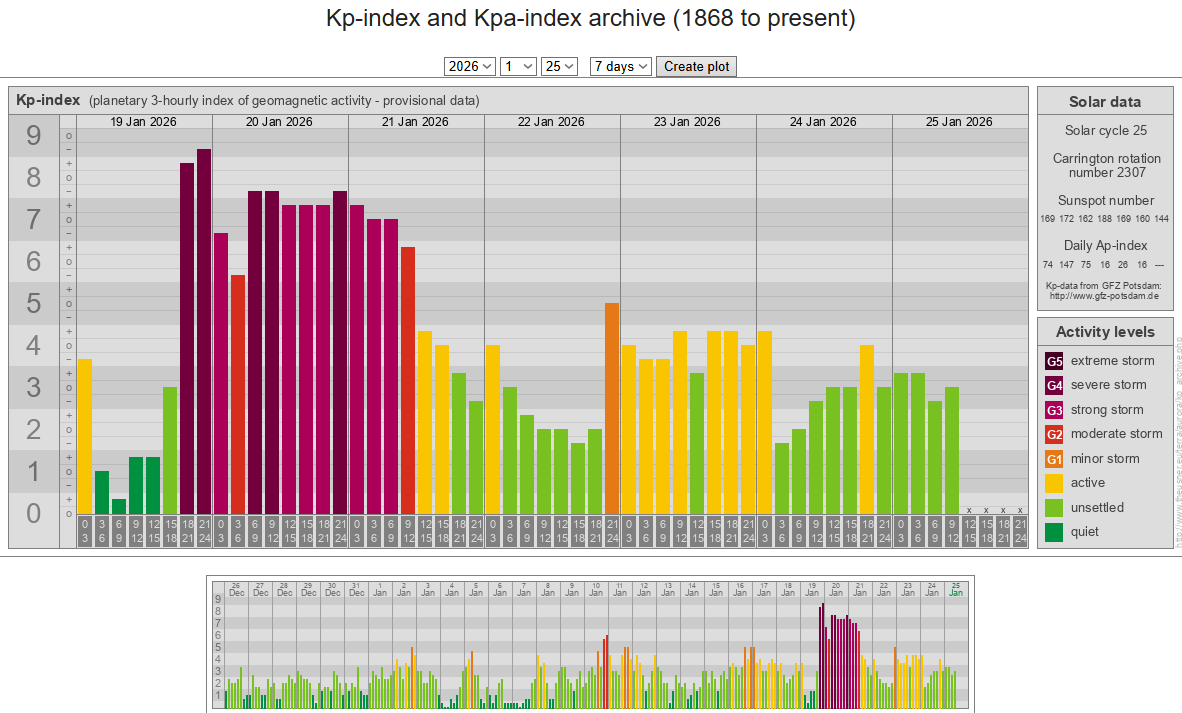Click the long-term Kp overview thumbnail chart
Image resolution: width=1182 pixels, height=713 pixels.
(590, 643)
